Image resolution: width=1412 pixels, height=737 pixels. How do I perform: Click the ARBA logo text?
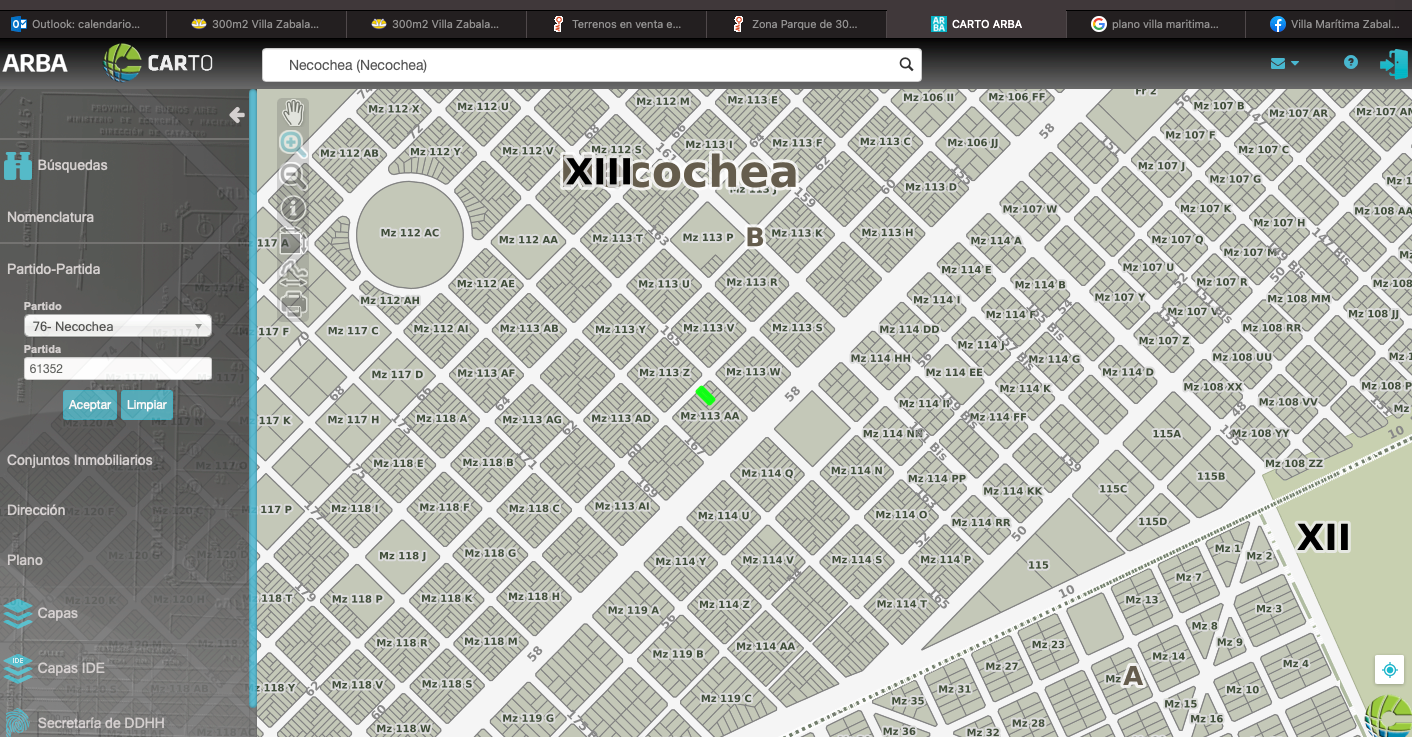(35, 64)
